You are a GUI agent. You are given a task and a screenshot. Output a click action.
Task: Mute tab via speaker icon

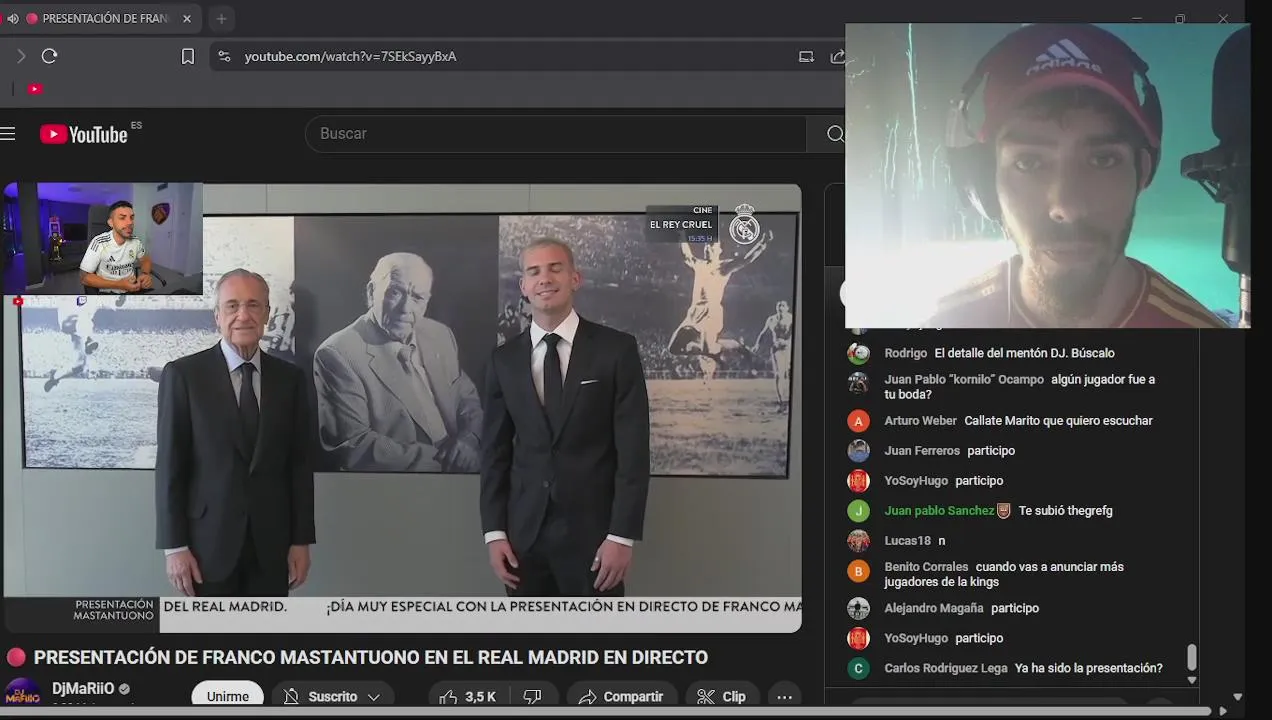[12, 18]
